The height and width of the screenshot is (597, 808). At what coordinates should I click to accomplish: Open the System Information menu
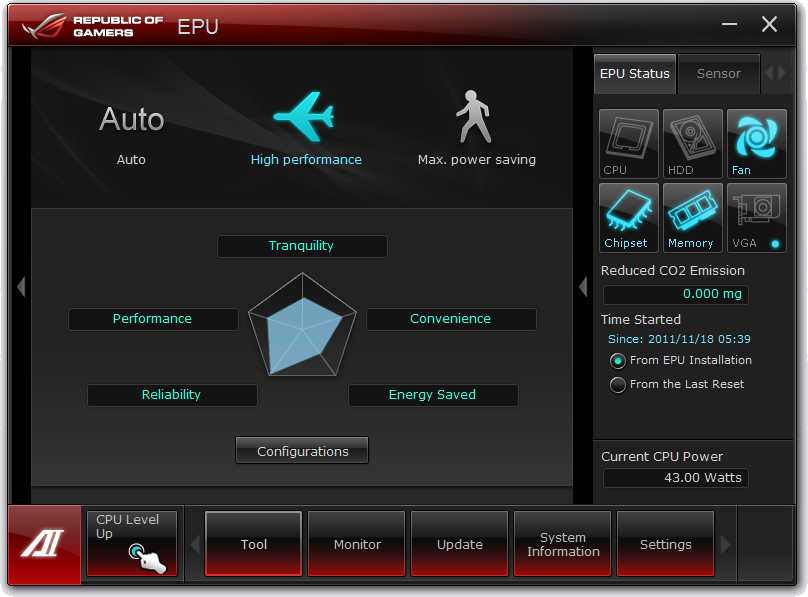click(563, 543)
